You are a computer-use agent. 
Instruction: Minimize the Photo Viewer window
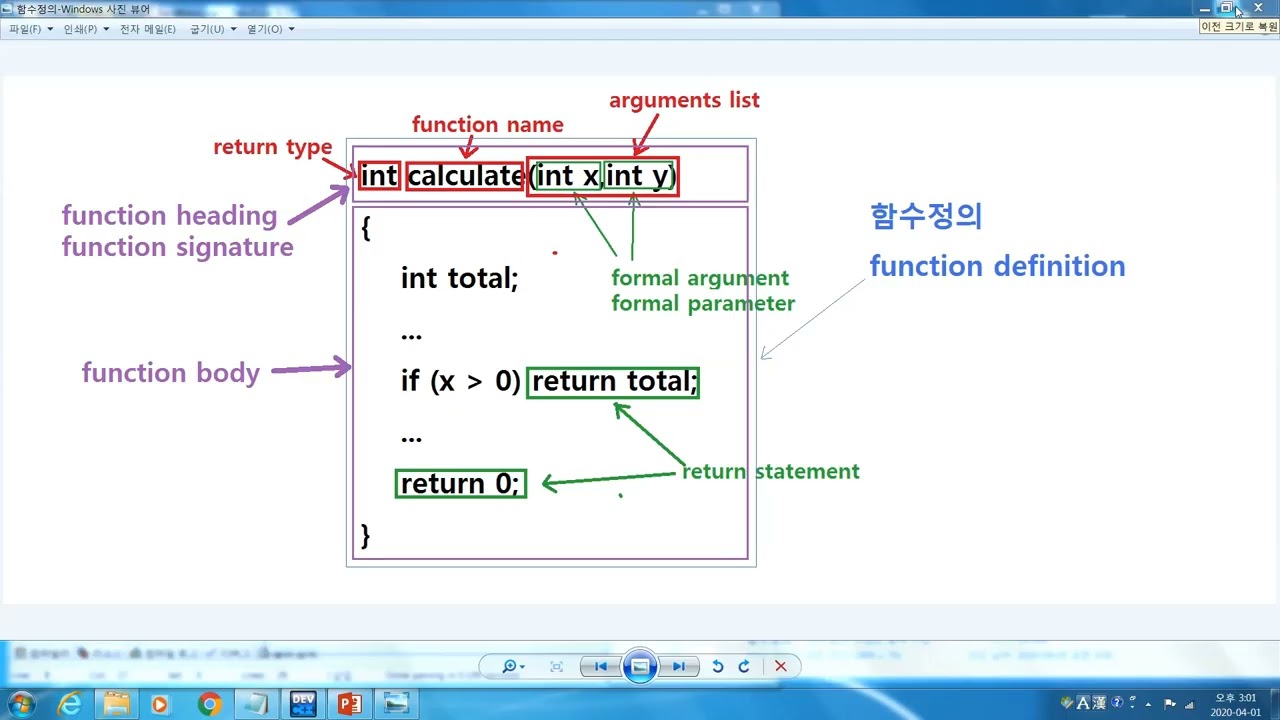point(1205,8)
